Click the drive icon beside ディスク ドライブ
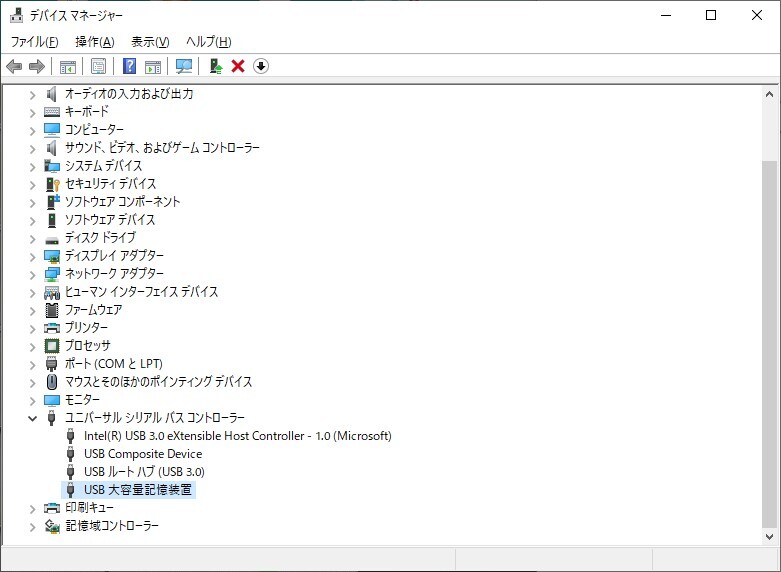Image resolution: width=781 pixels, height=572 pixels. coord(52,240)
